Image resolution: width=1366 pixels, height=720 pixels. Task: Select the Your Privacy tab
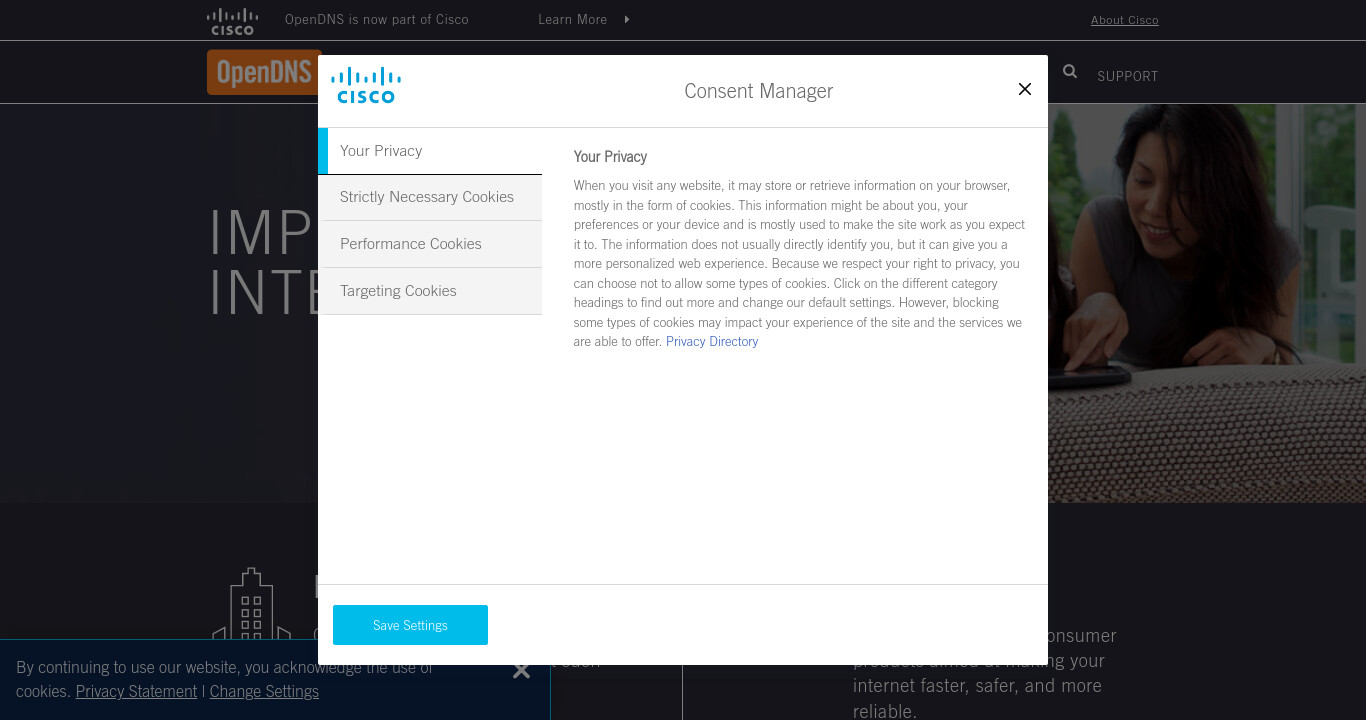pos(430,151)
